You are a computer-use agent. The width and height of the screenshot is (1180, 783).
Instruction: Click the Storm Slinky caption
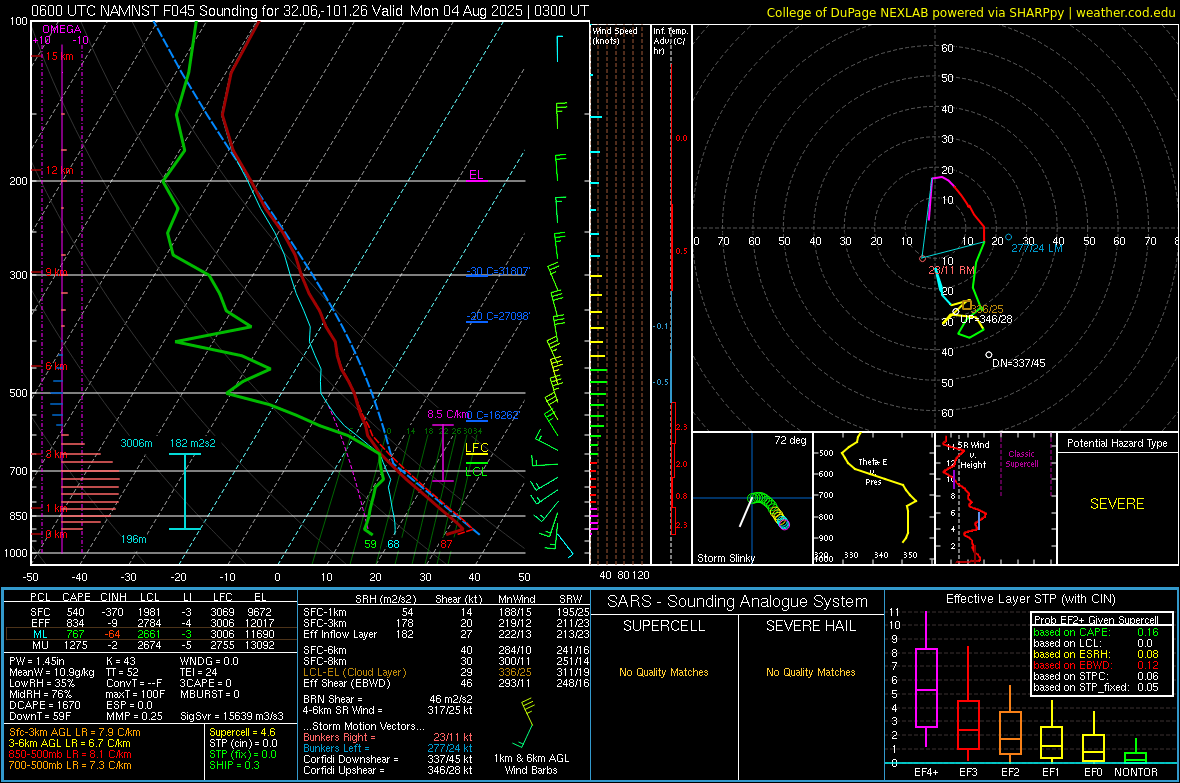point(725,558)
